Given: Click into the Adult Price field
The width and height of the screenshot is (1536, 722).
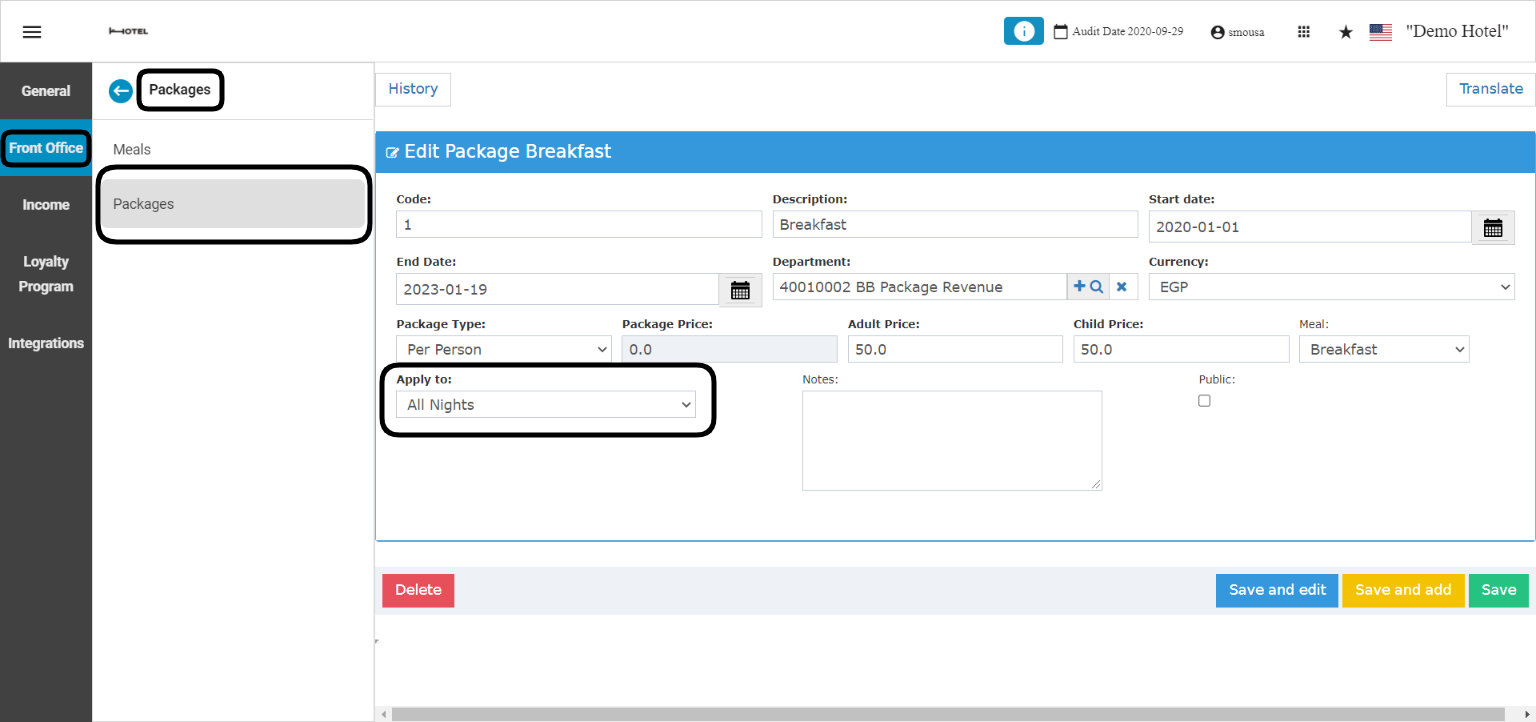Looking at the screenshot, I should pos(955,349).
